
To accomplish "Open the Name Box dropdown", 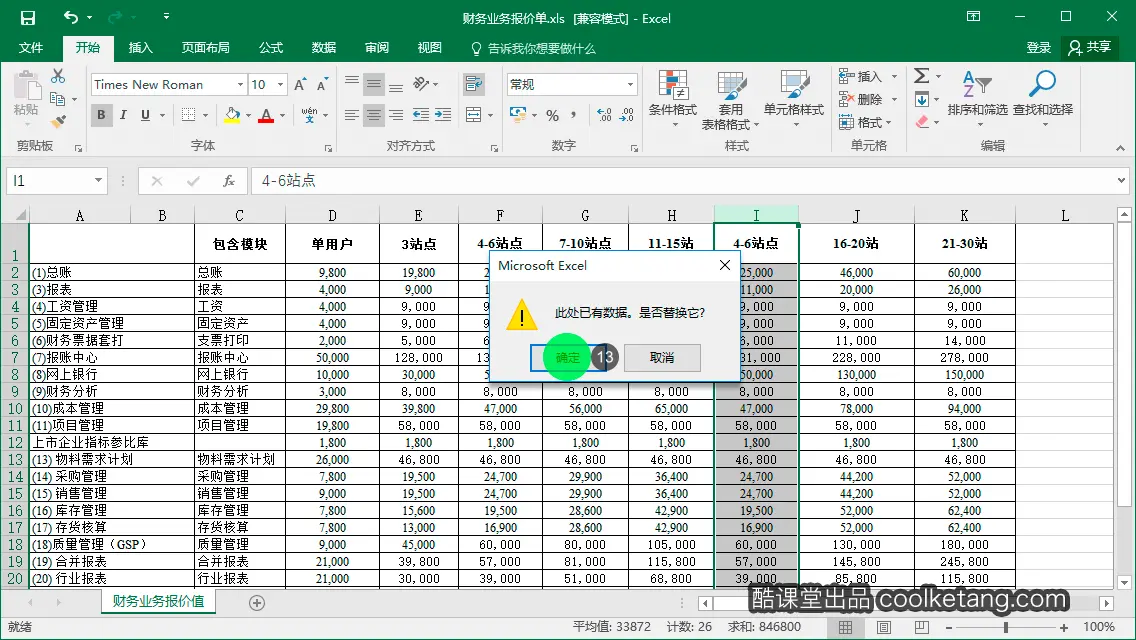I will point(98,180).
